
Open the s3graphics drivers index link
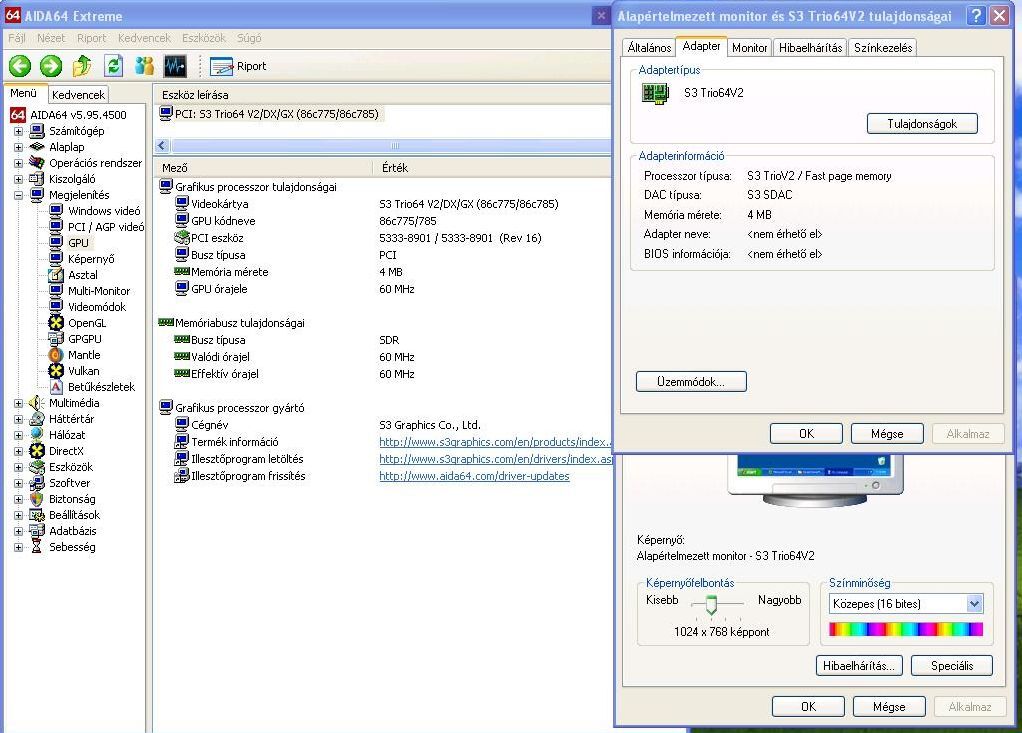tap(495, 459)
